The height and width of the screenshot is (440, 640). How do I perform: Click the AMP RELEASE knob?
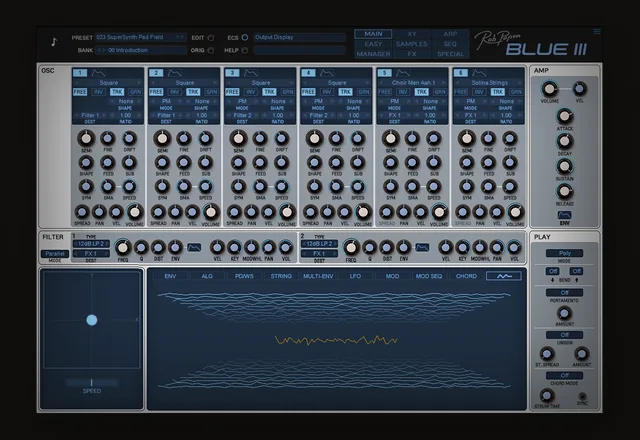click(x=564, y=191)
